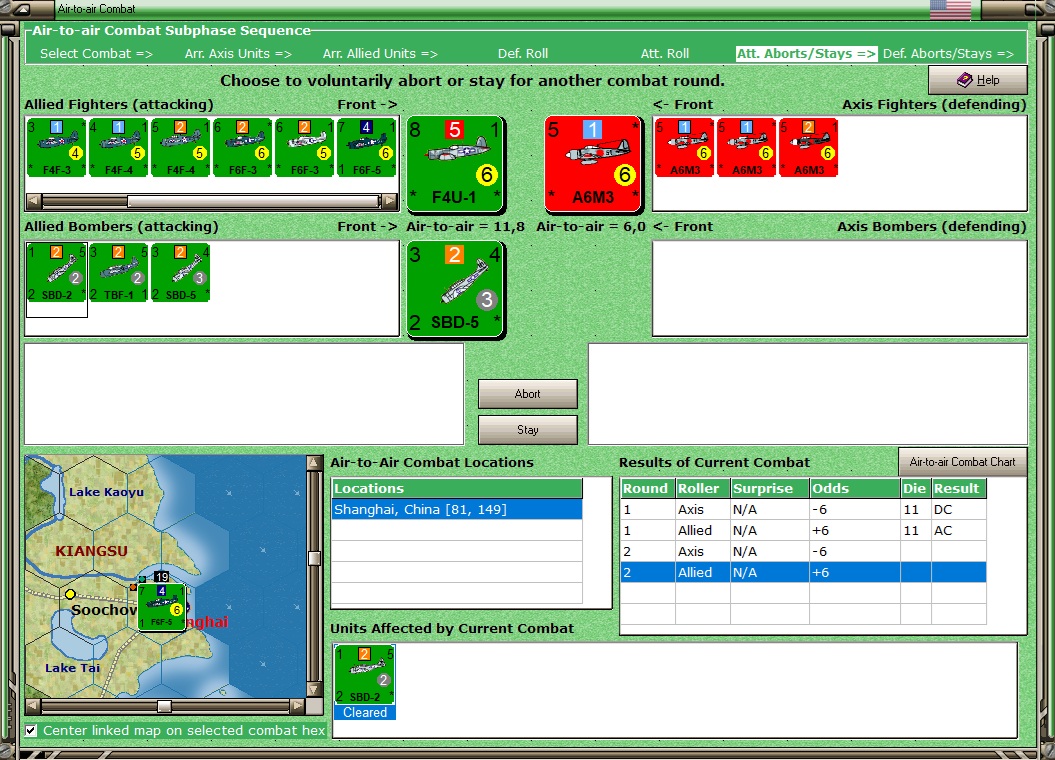Select the F6F-3 counter rated 5

click(304, 147)
